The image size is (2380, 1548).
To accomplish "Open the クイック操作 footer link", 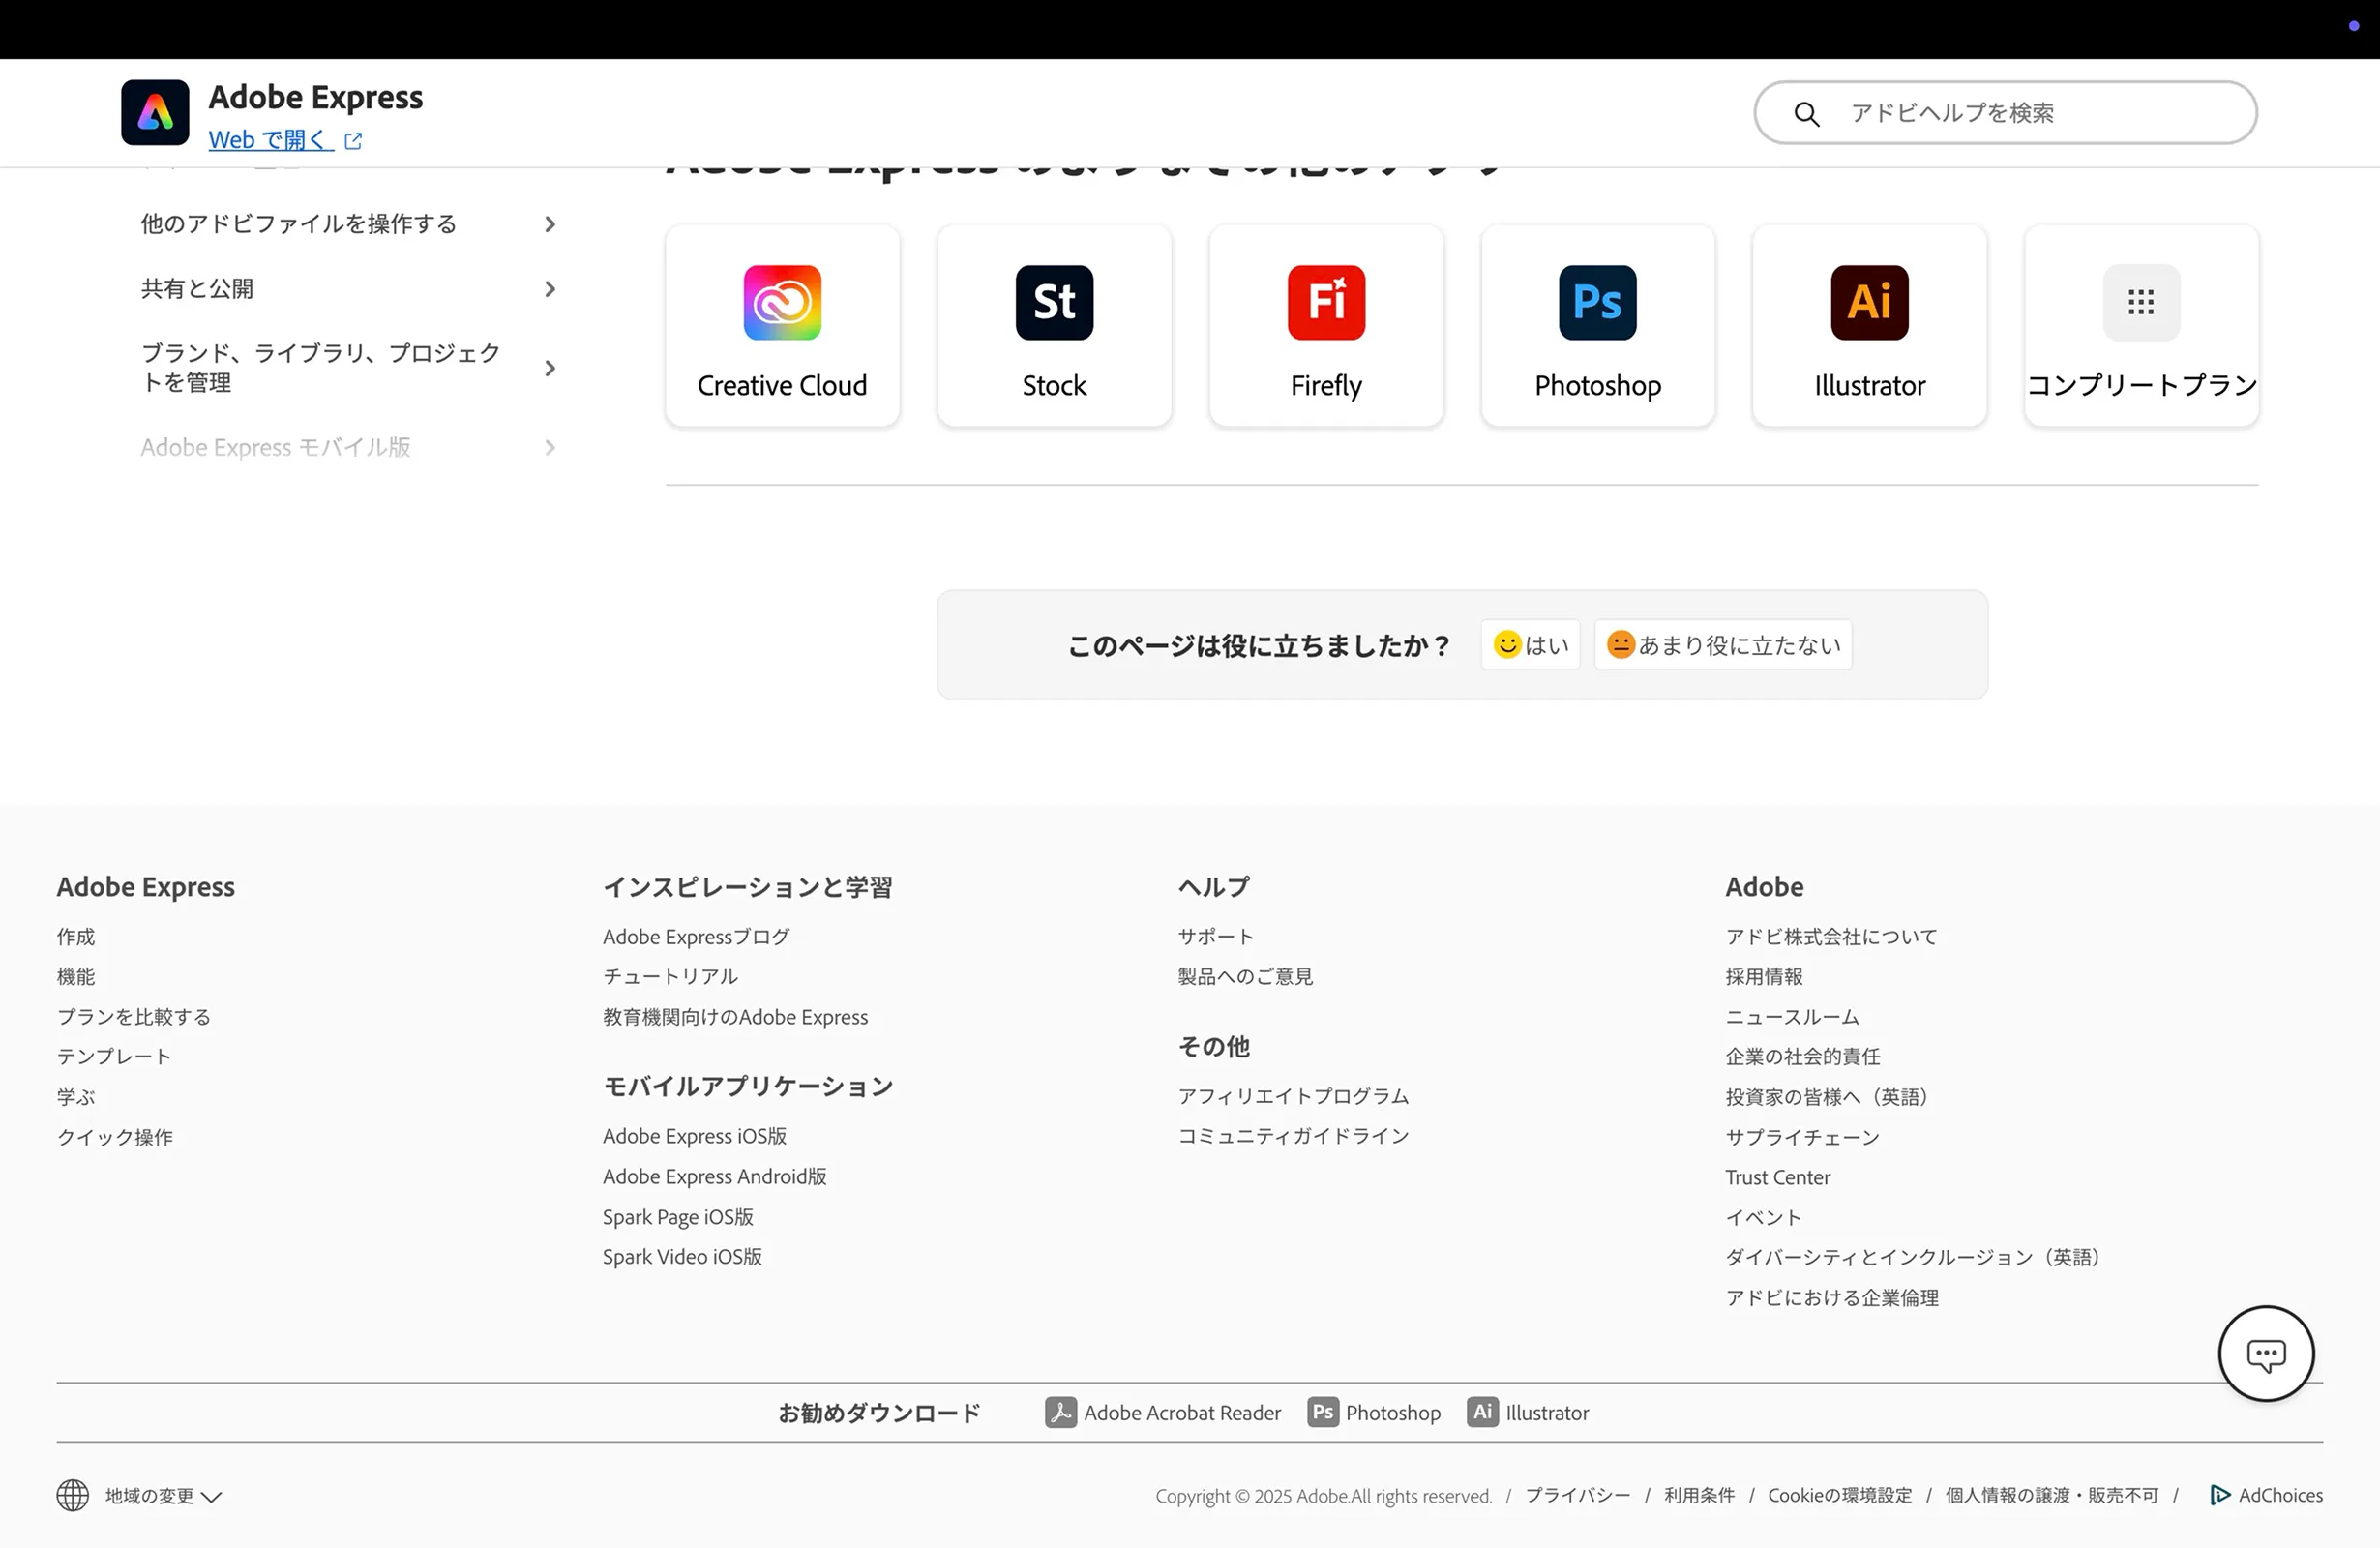I will click(x=115, y=1137).
